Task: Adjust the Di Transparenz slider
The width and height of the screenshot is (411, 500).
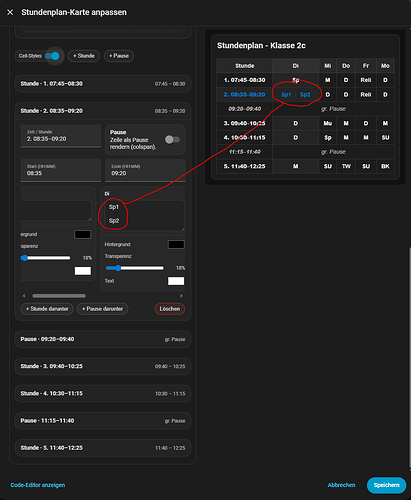Action: [x=135, y=268]
